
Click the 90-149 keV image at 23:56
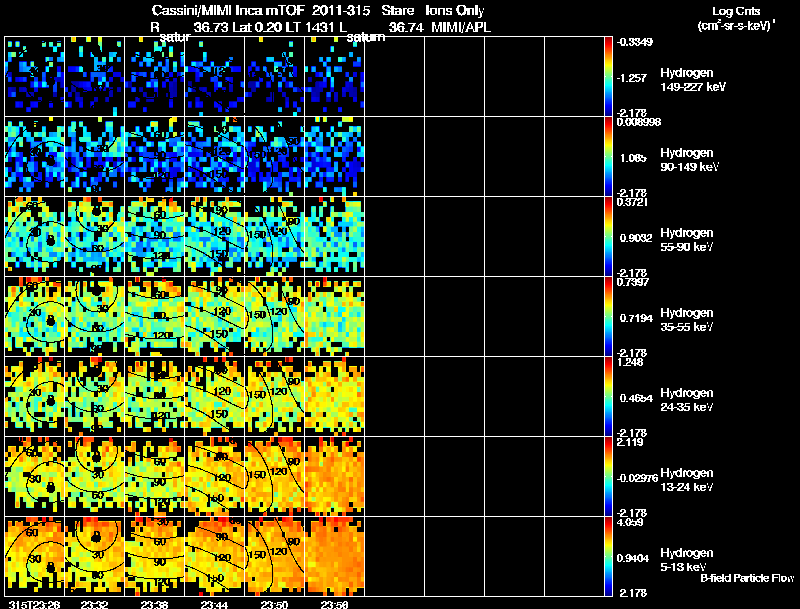(334, 157)
